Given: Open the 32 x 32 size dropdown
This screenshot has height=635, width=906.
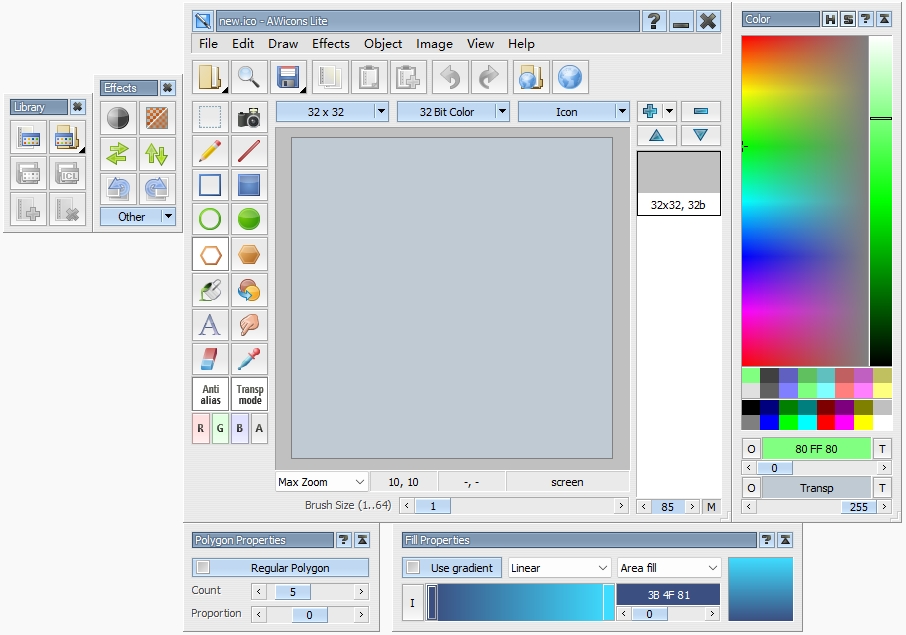Looking at the screenshot, I should (332, 112).
